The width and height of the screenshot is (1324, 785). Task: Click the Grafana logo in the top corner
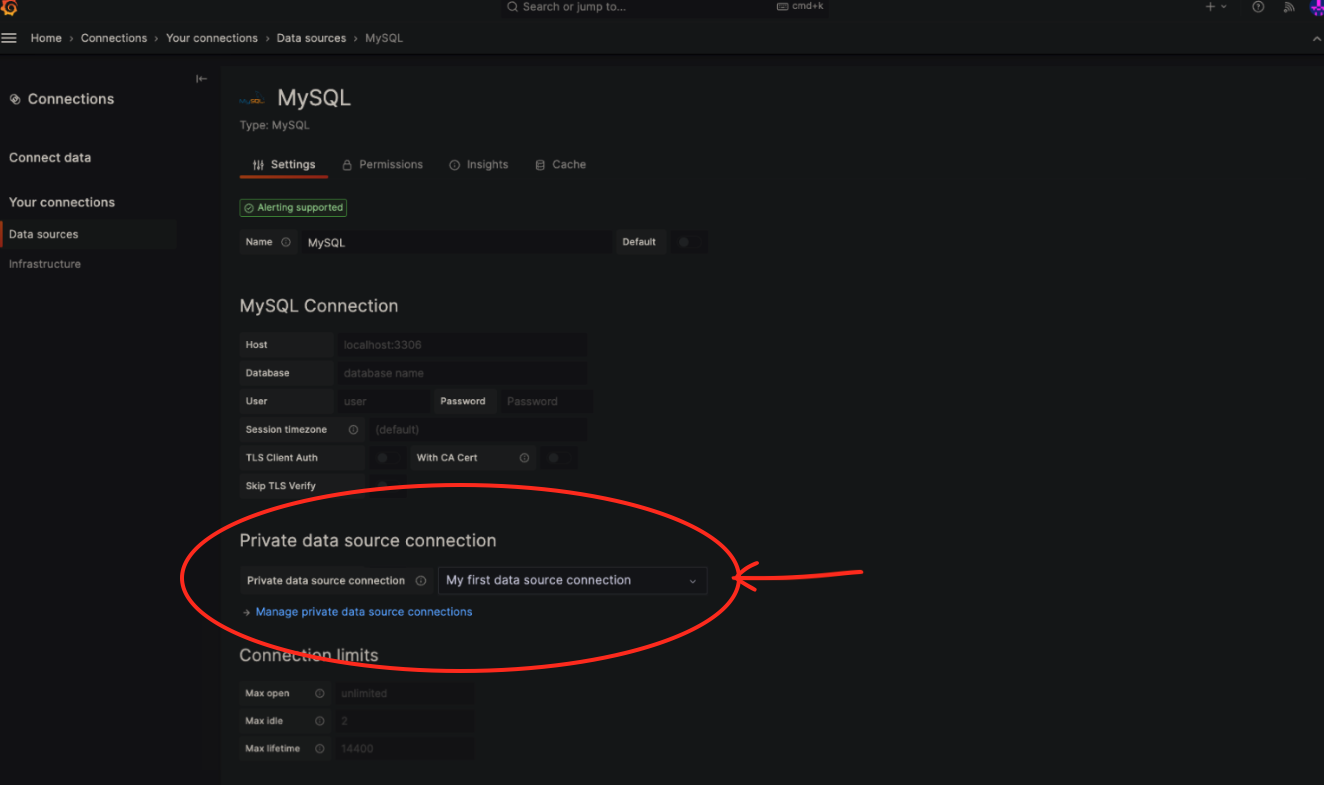click(x=10, y=9)
